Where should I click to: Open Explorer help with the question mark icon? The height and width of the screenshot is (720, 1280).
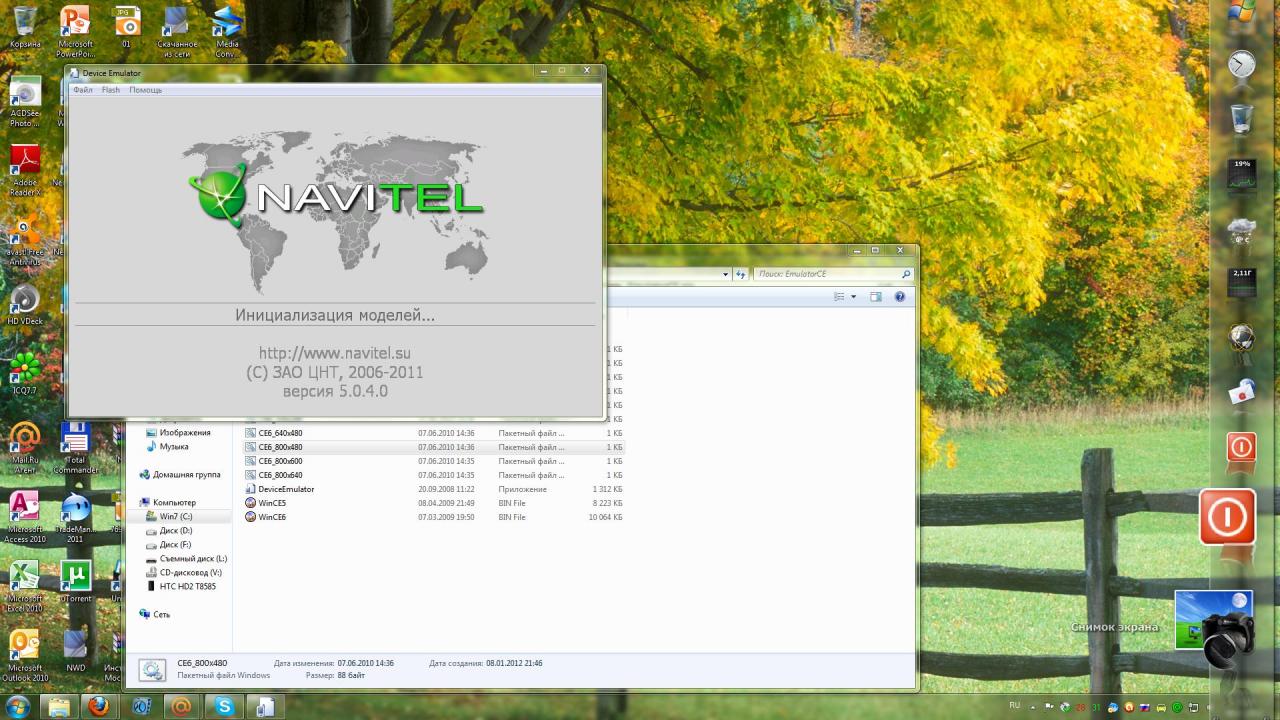pos(899,297)
